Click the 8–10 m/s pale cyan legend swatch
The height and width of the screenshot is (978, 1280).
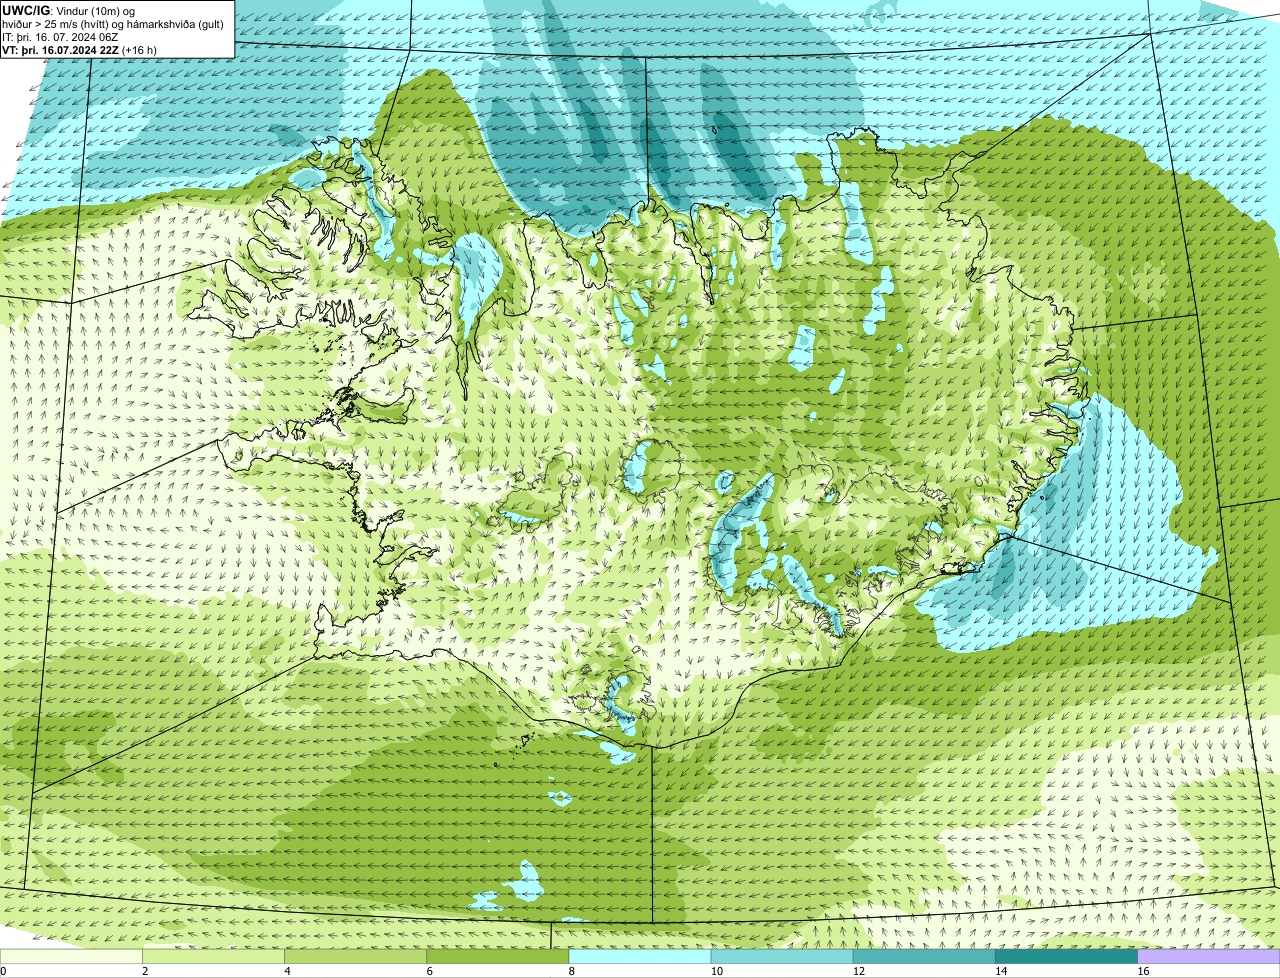pos(639,956)
